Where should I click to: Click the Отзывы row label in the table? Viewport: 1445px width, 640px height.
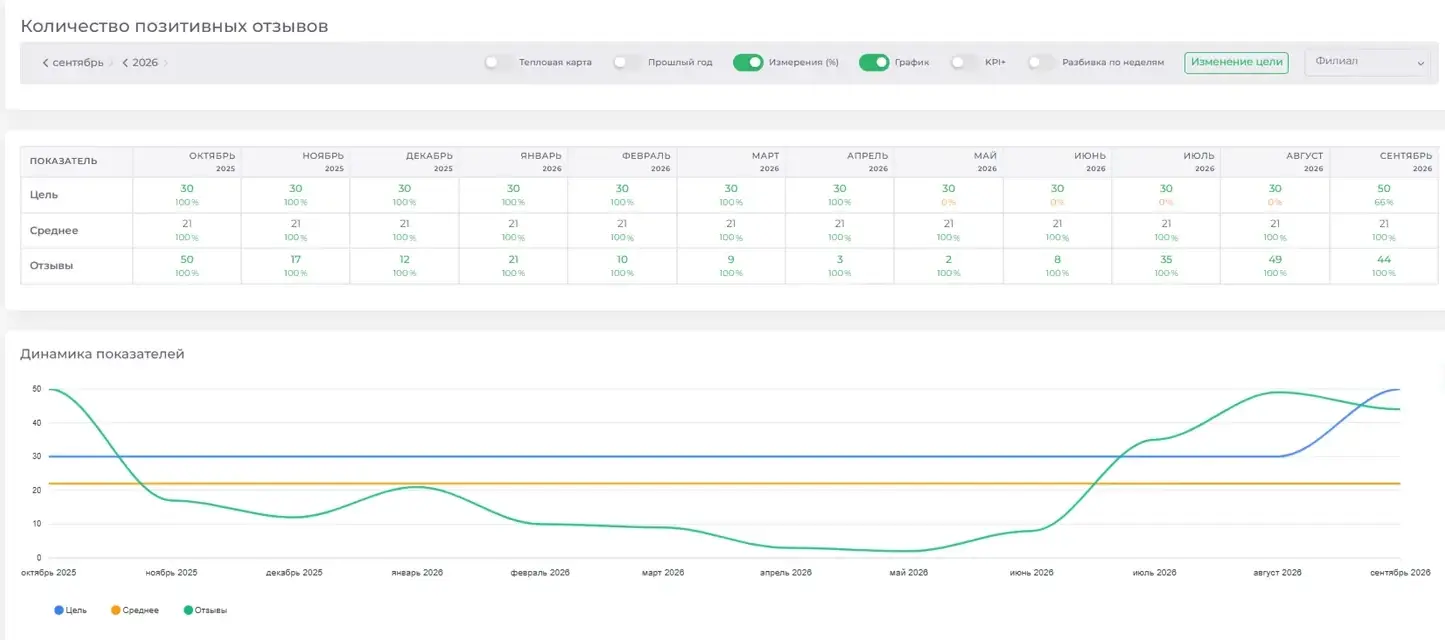pyautogui.click(x=52, y=266)
